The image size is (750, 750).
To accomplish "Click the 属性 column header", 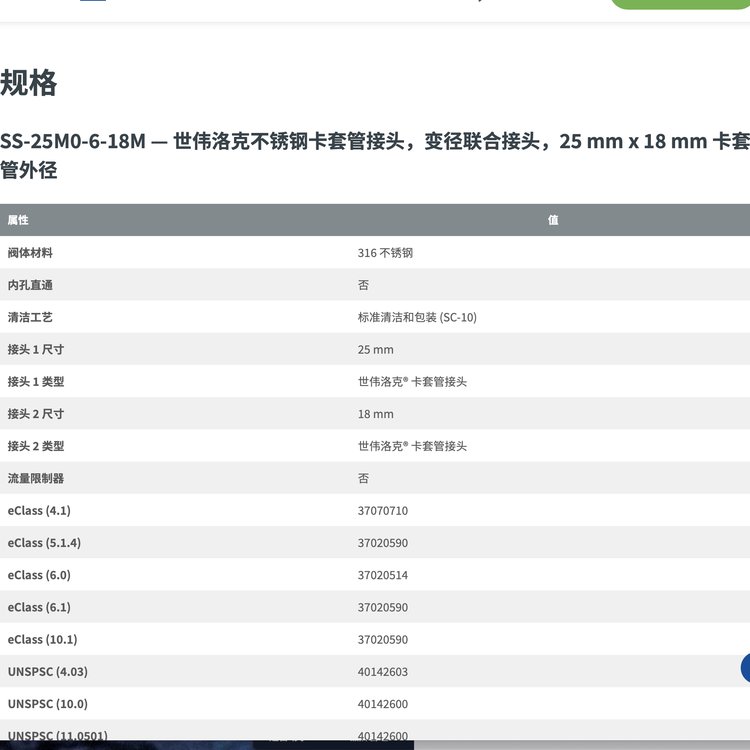I will 18,220.
